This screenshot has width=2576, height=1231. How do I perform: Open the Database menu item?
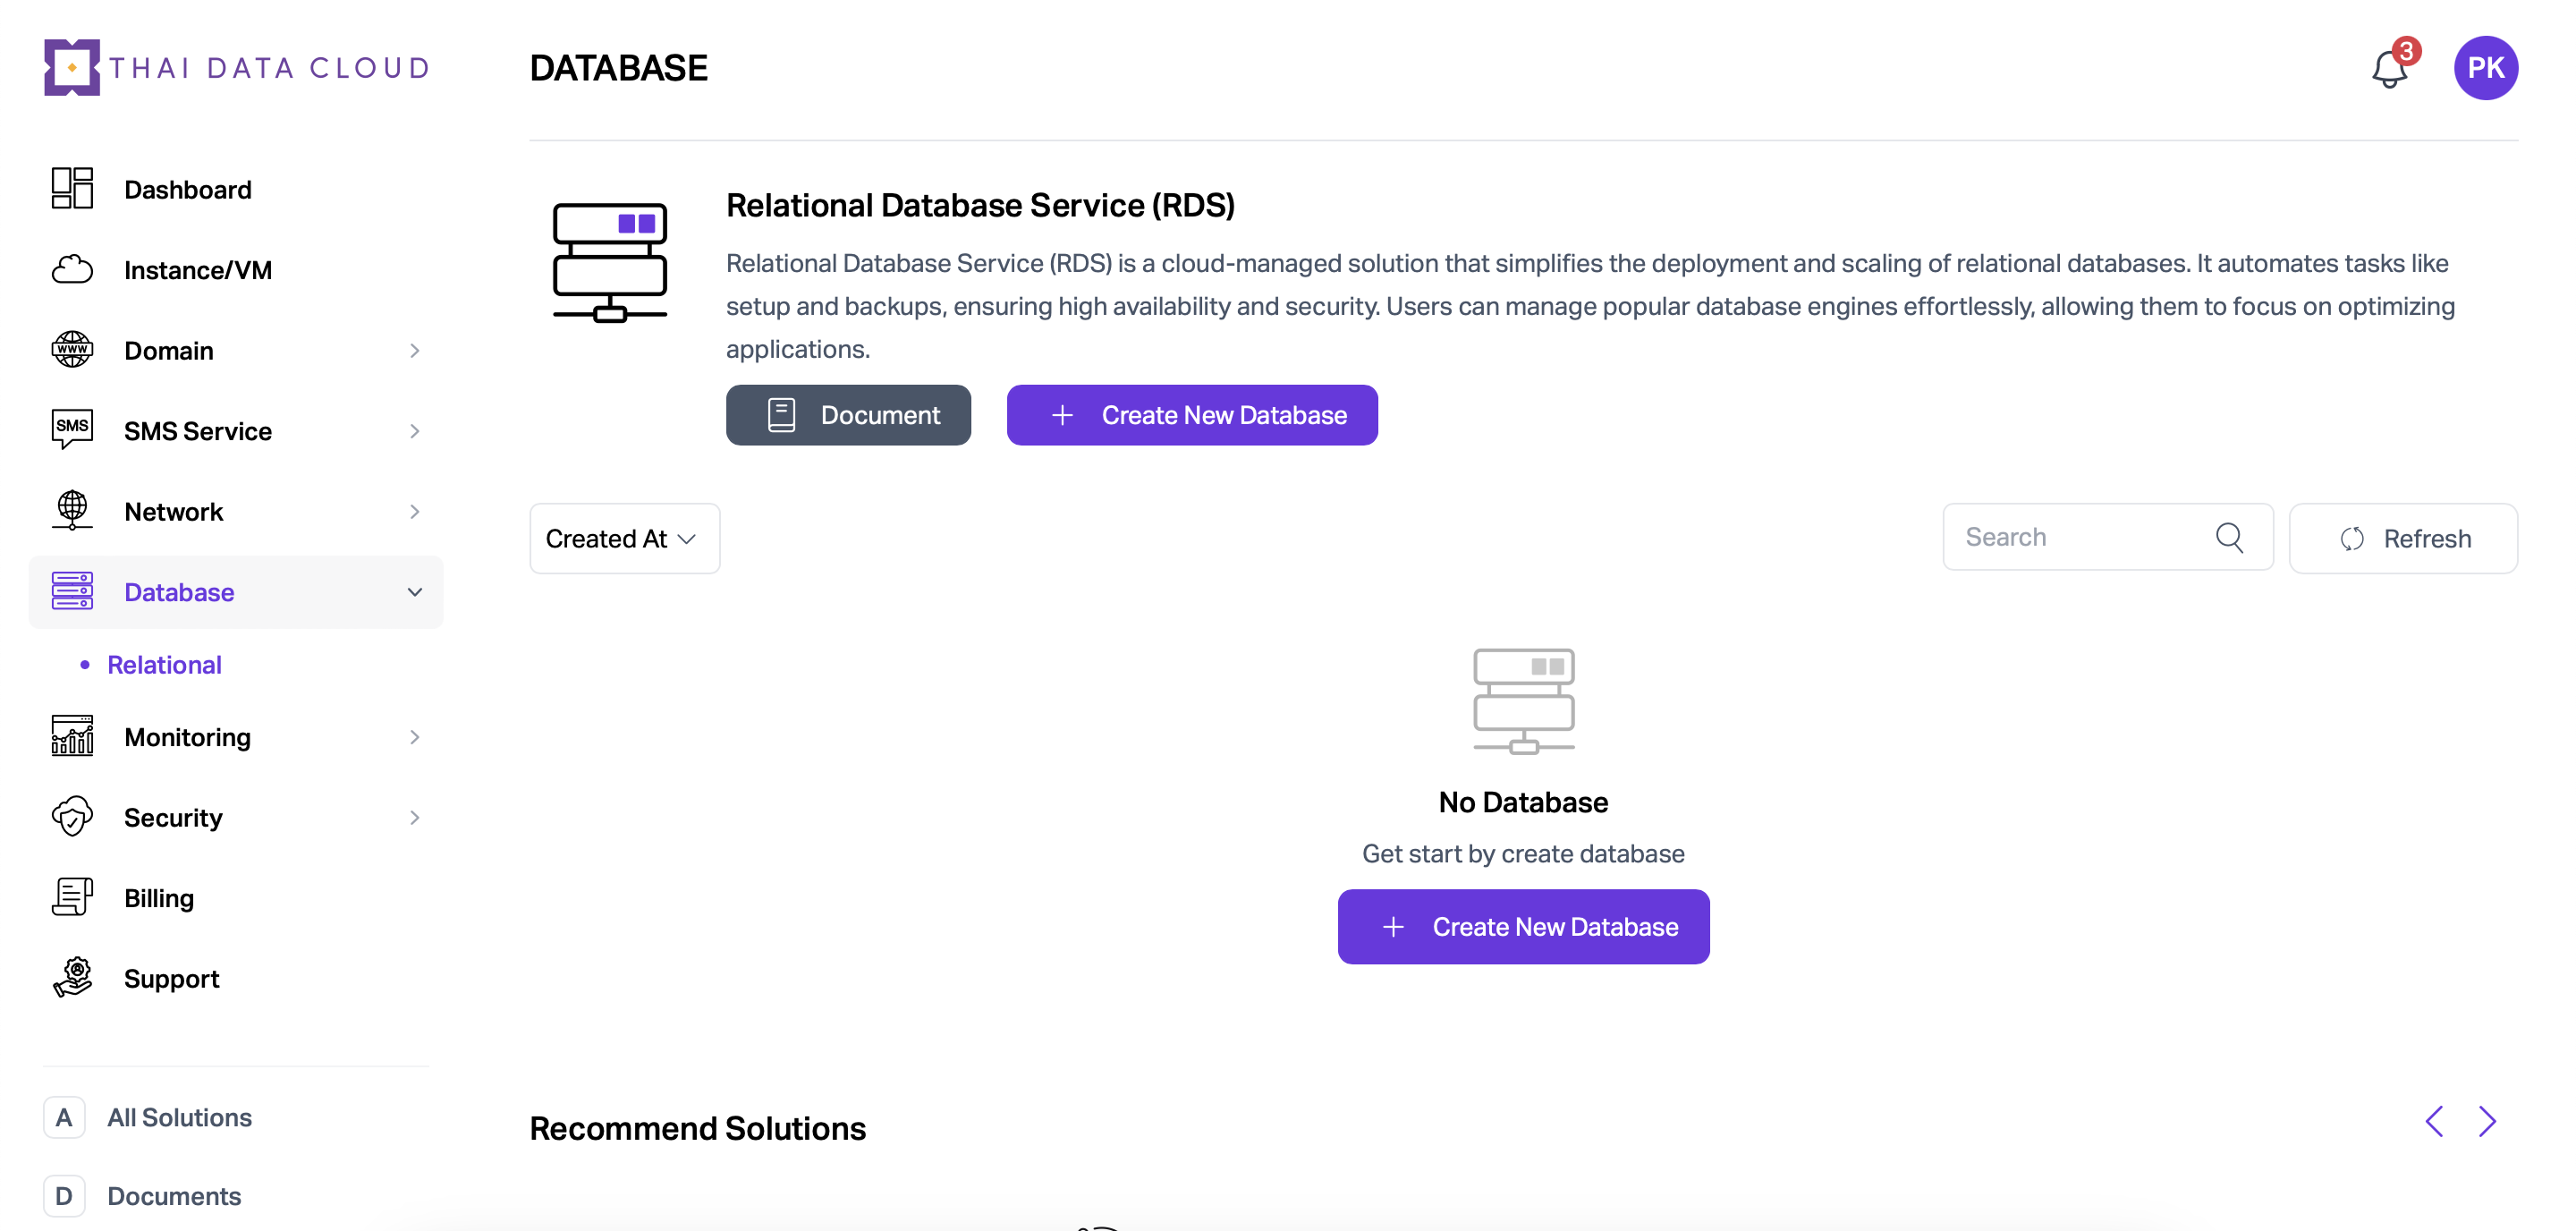[236, 592]
